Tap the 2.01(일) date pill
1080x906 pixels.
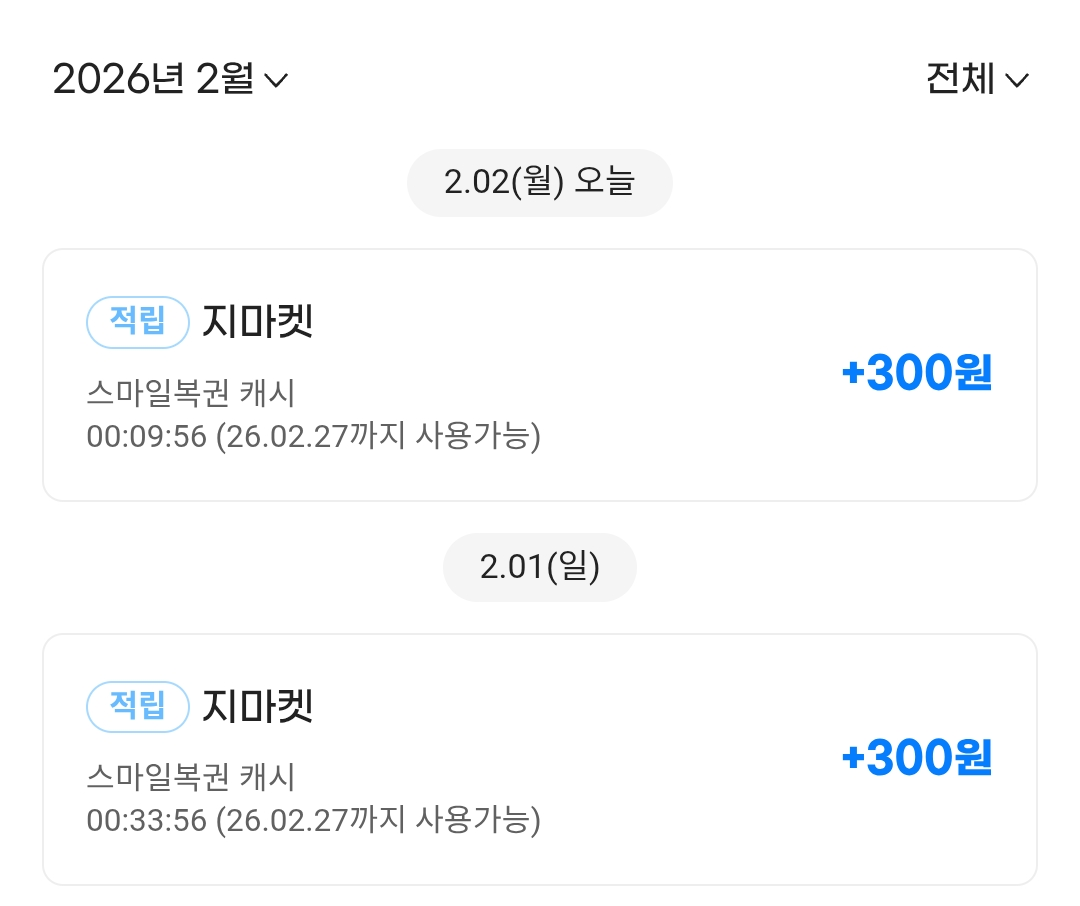[539, 567]
